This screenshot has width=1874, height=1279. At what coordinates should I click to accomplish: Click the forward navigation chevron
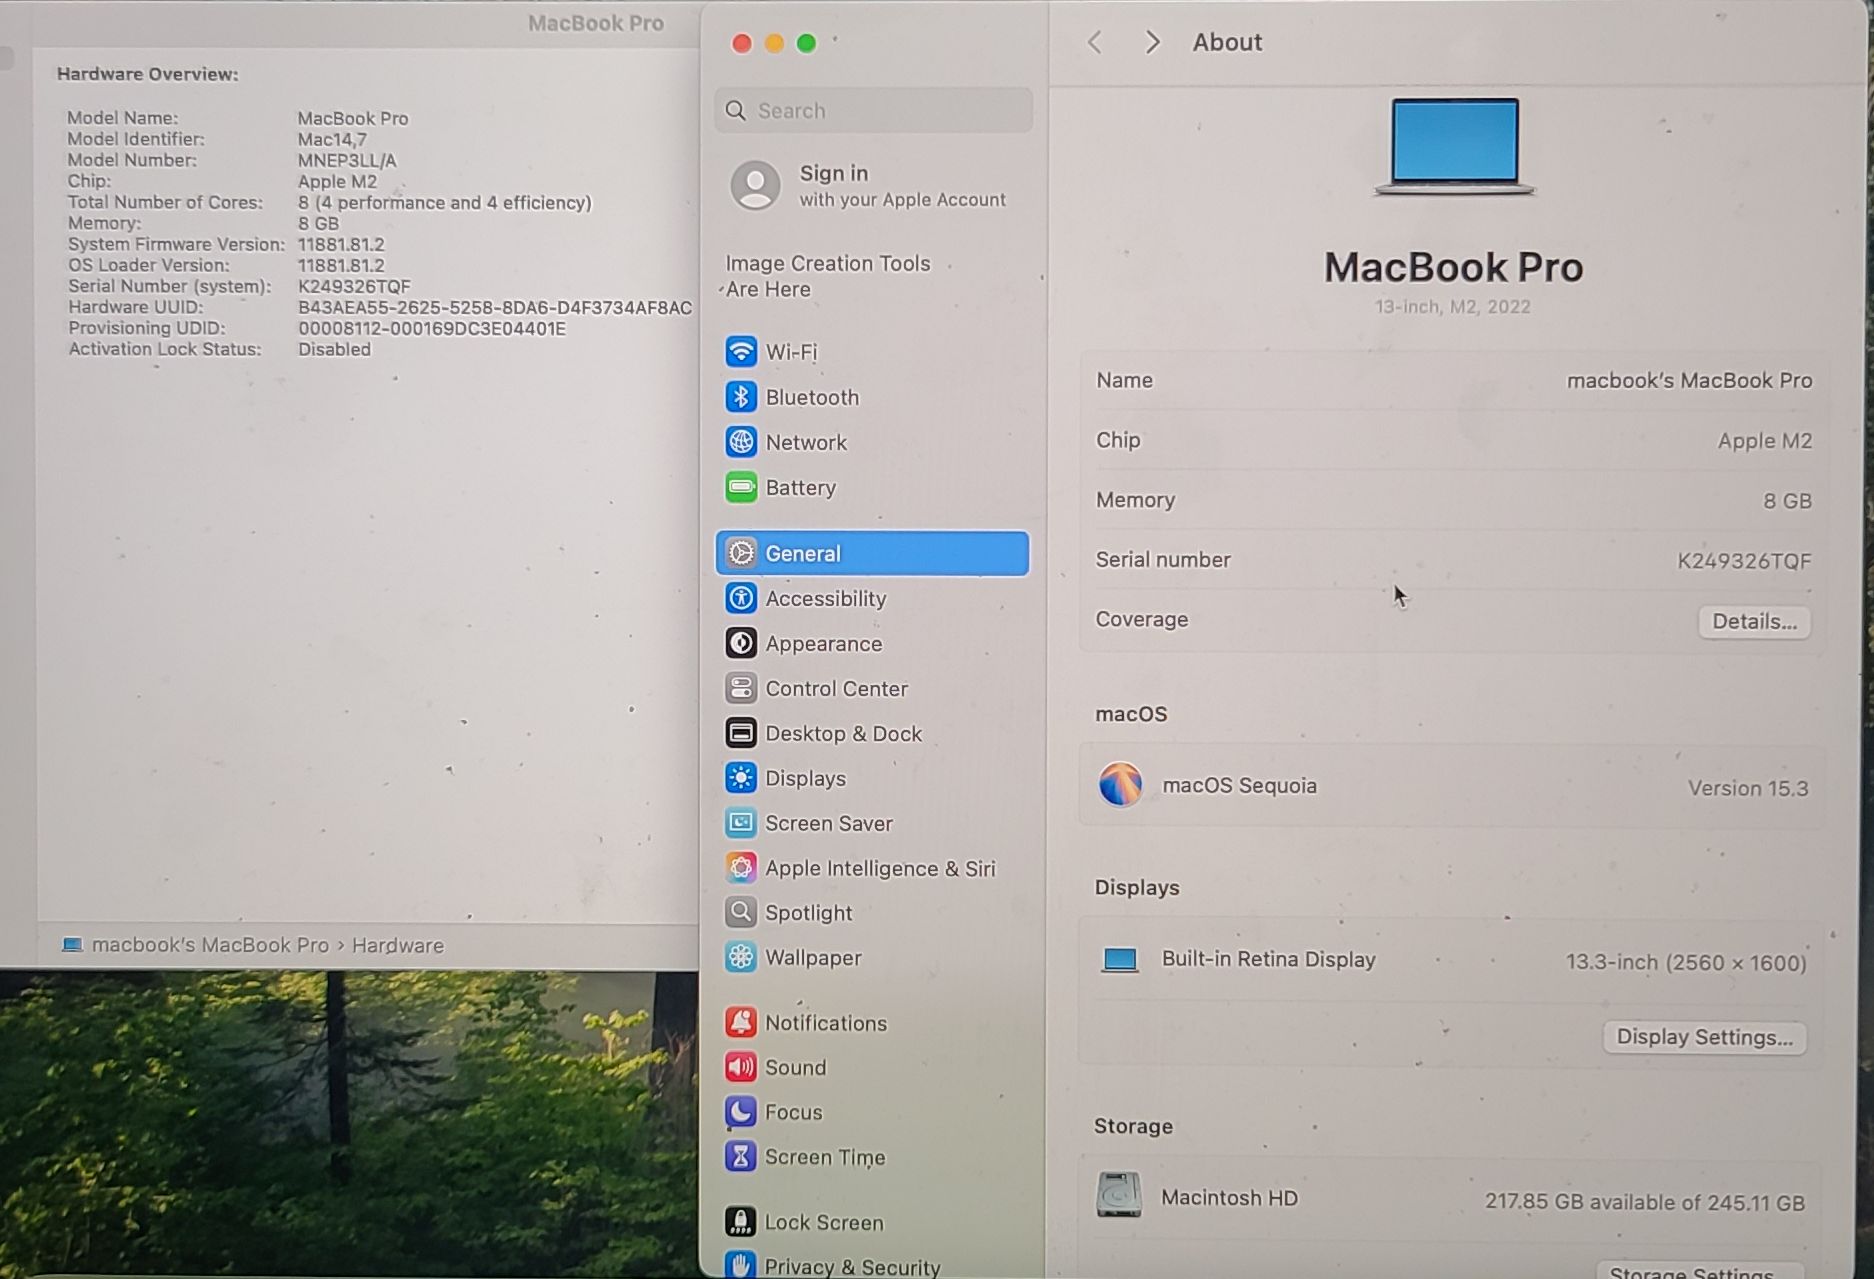pyautogui.click(x=1152, y=42)
